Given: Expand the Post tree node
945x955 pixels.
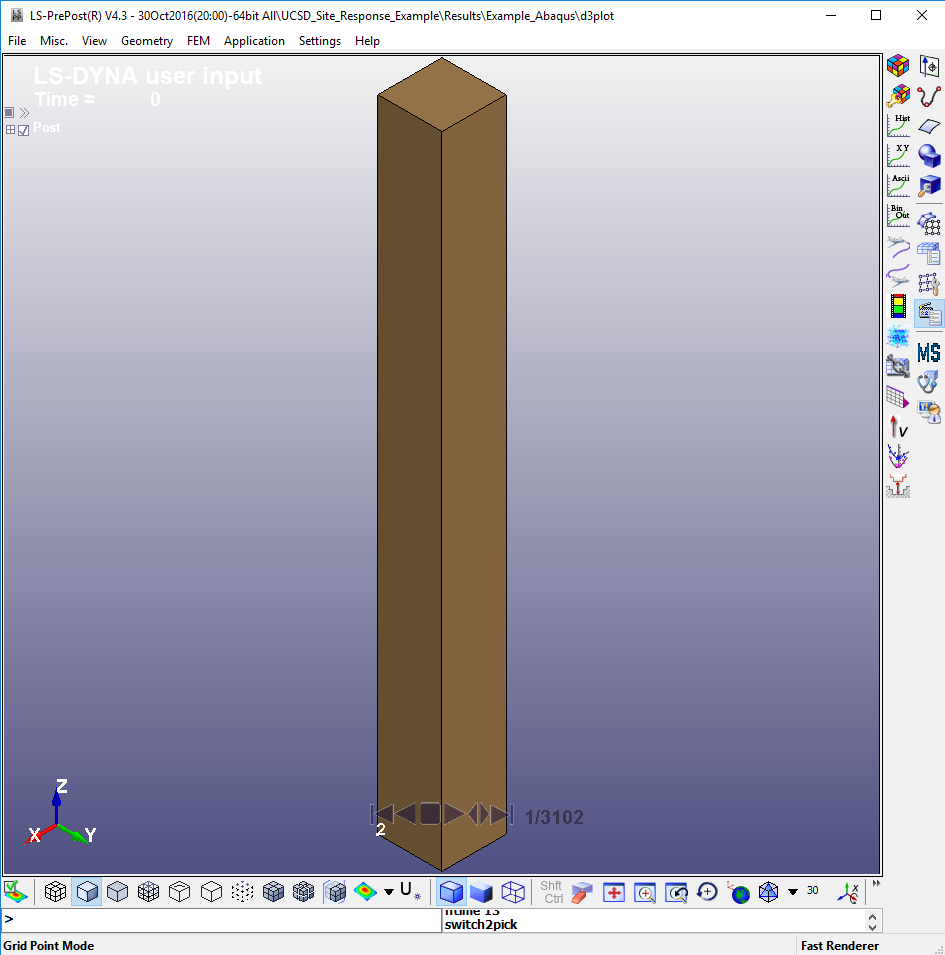Looking at the screenshot, I should 10,130.
